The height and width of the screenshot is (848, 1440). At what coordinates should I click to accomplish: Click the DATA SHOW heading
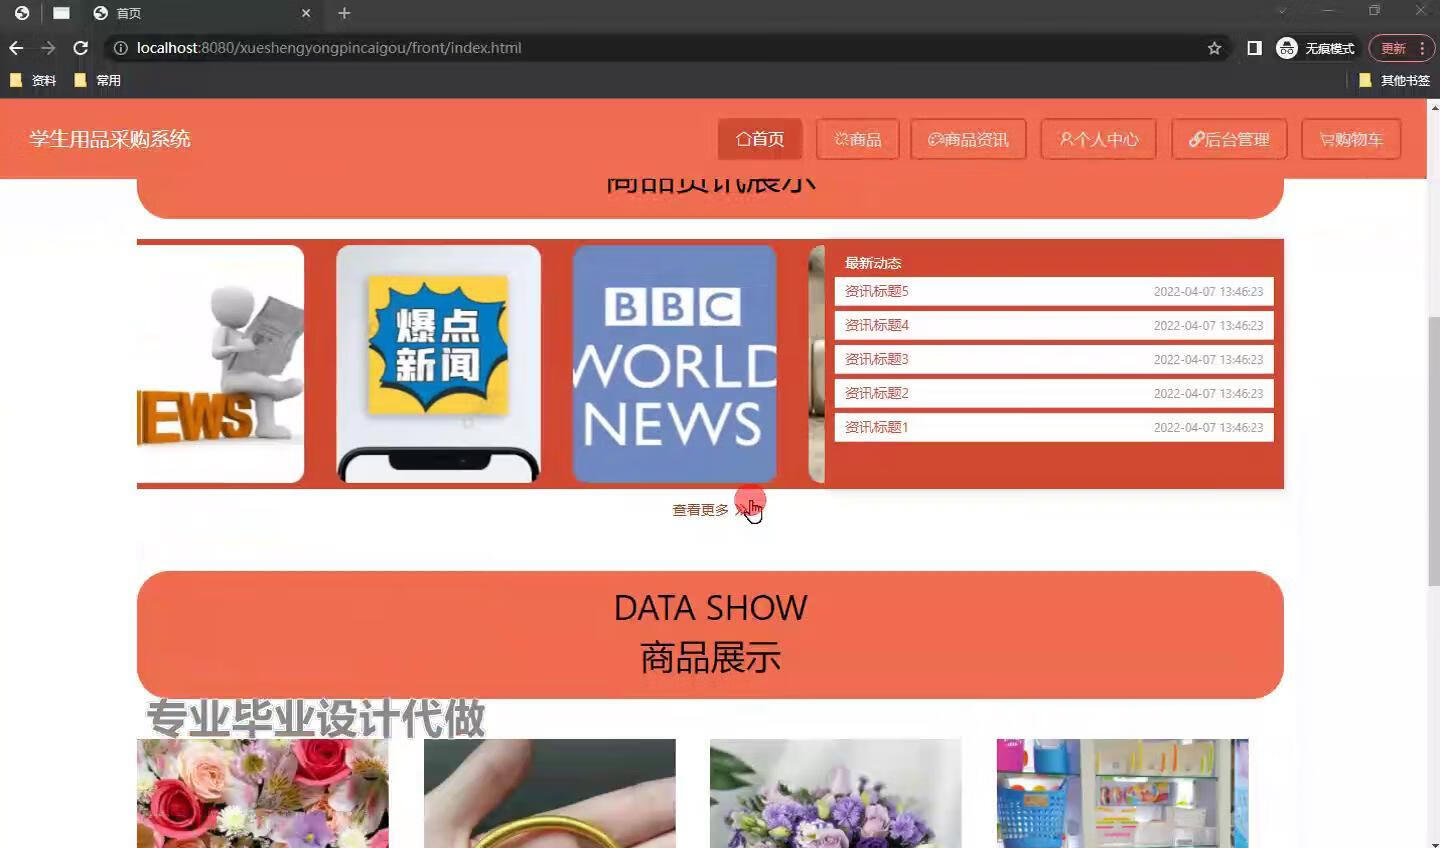[x=710, y=607]
